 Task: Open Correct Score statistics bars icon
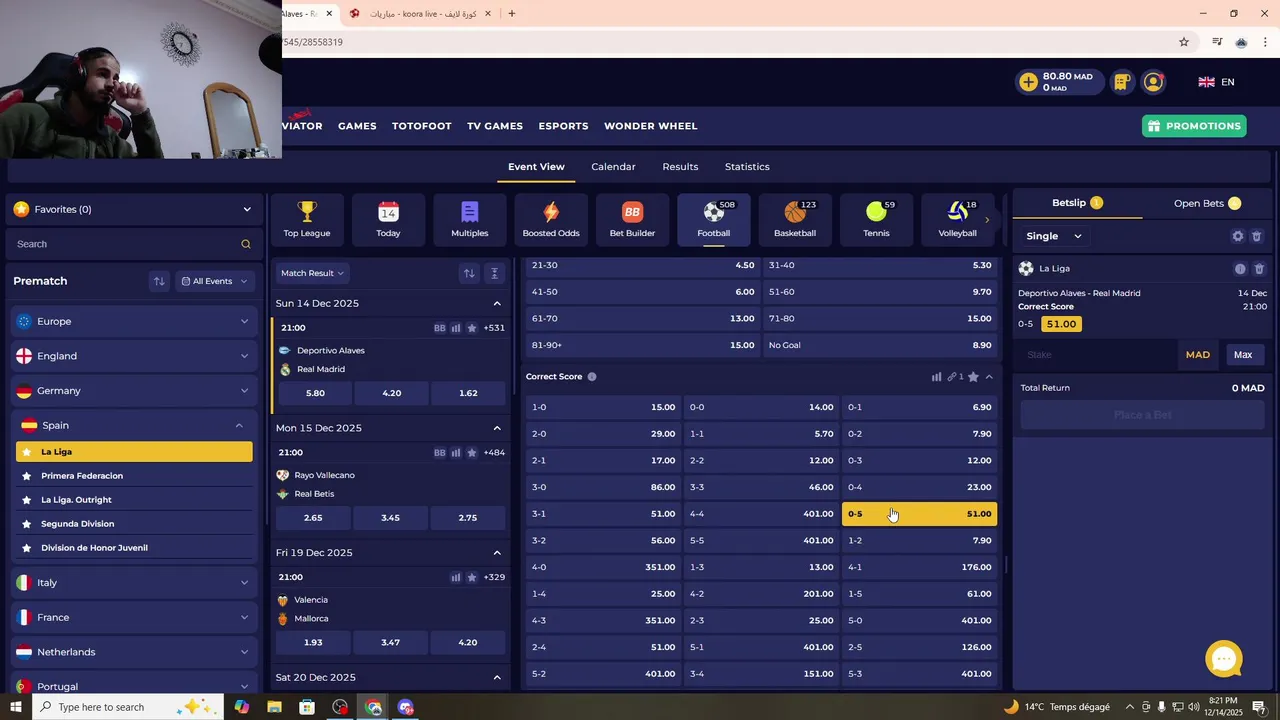[937, 377]
